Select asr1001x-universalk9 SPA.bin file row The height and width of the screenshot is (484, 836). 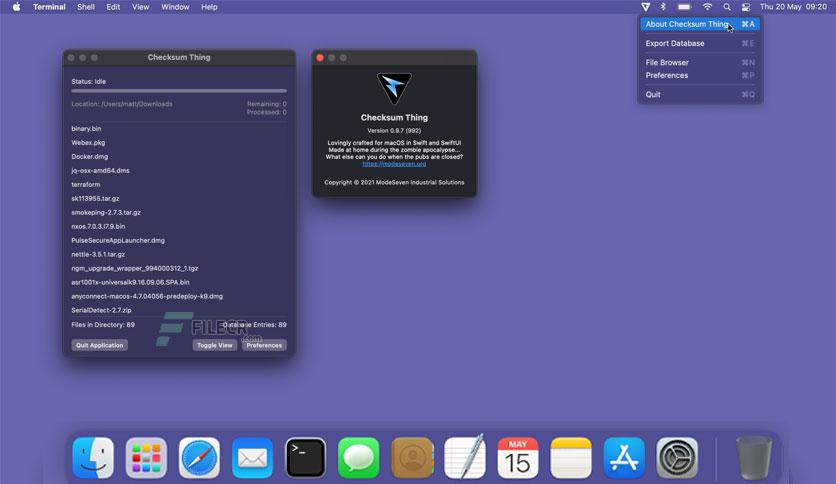point(179,282)
